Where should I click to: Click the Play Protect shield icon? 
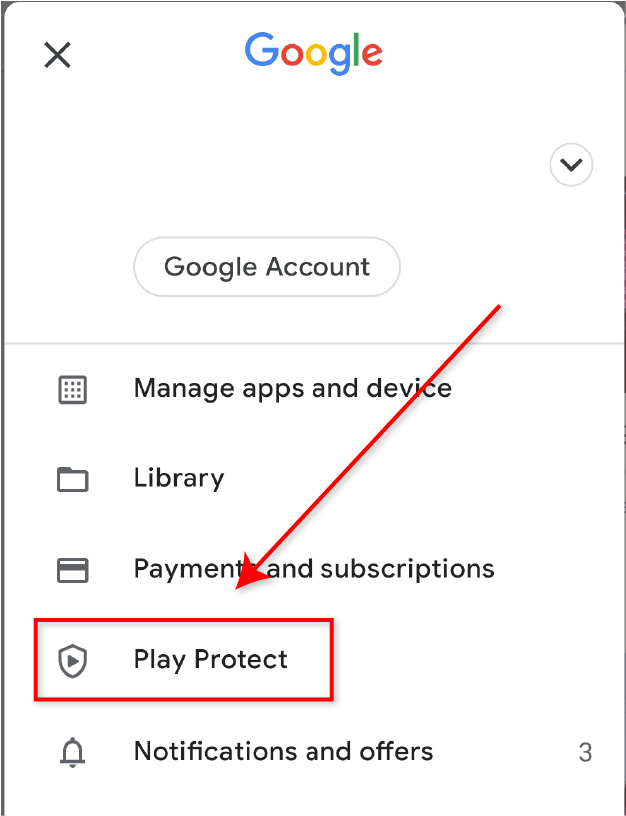(x=72, y=660)
